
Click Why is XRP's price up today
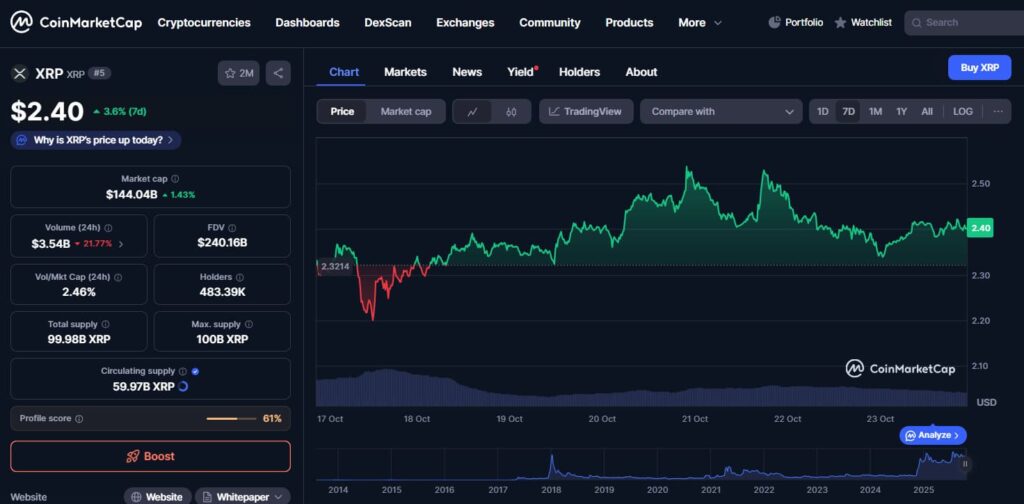pyautogui.click(x=97, y=140)
